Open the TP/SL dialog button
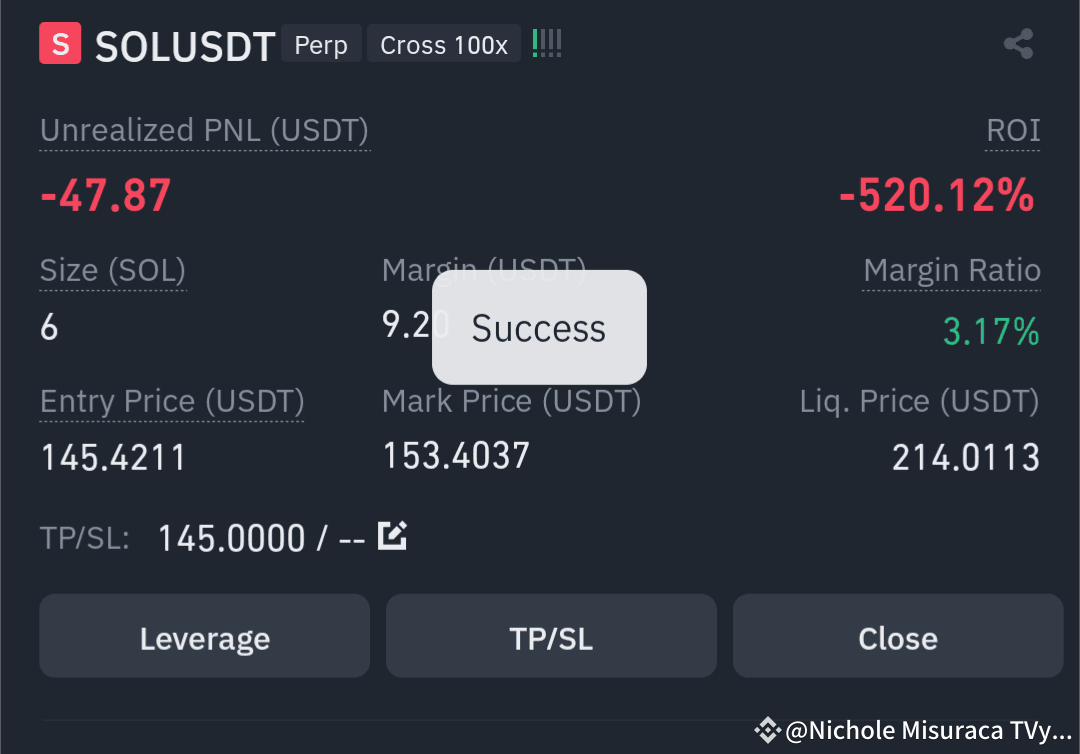The width and height of the screenshot is (1080, 754). (551, 636)
